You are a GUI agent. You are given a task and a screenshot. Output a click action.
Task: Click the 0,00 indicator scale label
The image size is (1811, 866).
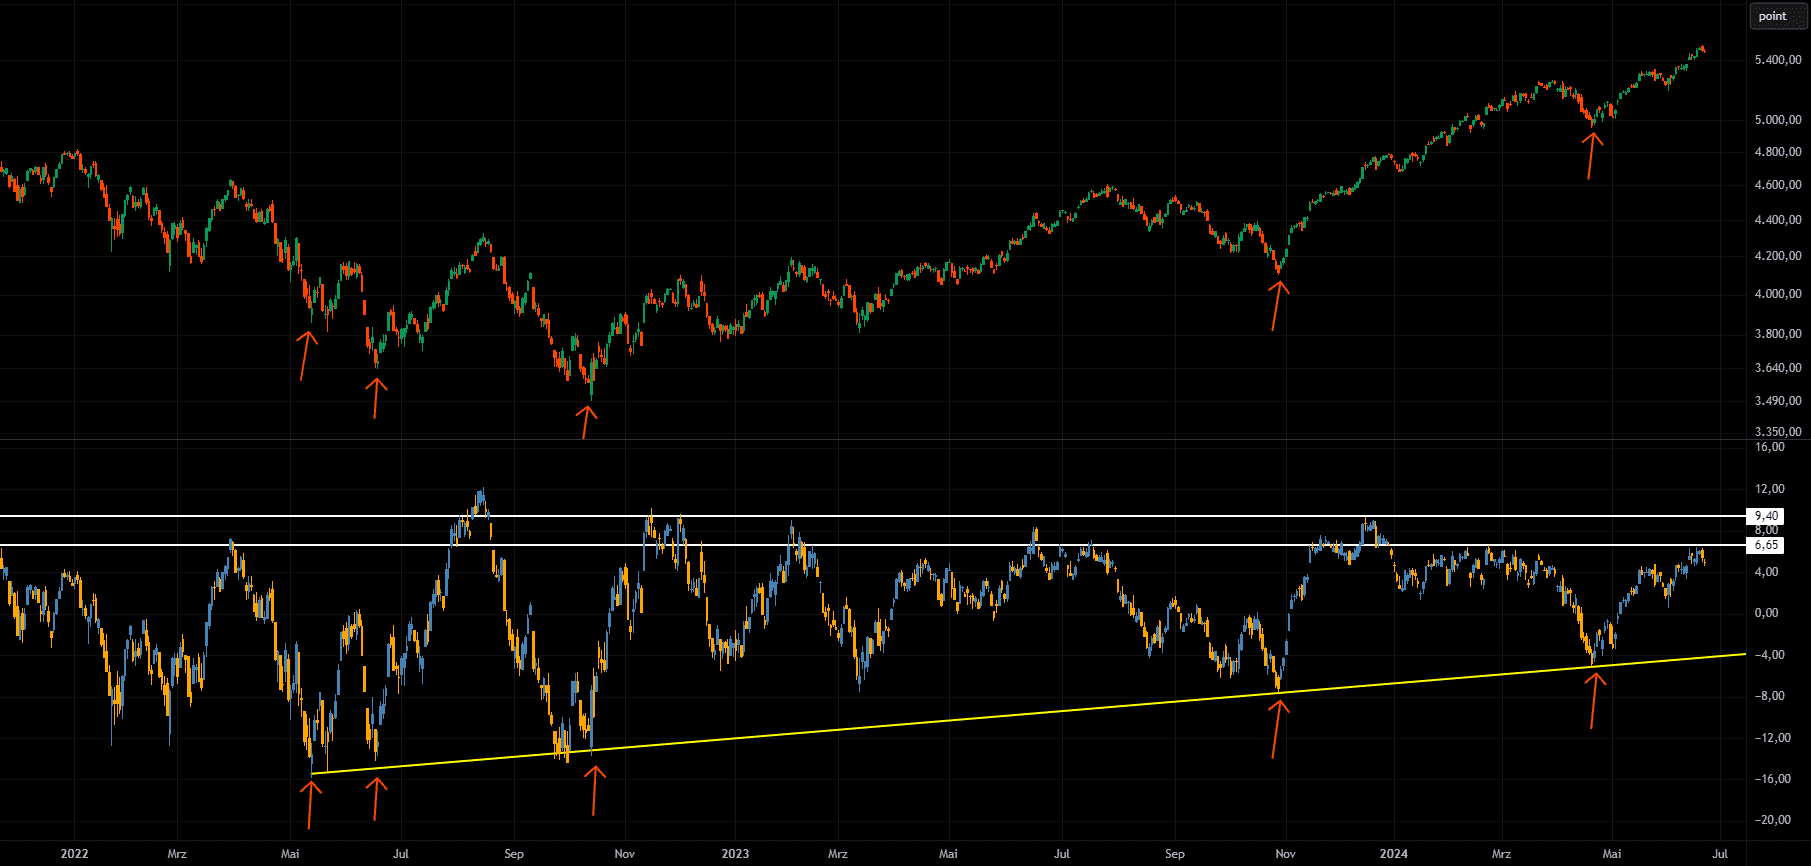pyautogui.click(x=1767, y=613)
